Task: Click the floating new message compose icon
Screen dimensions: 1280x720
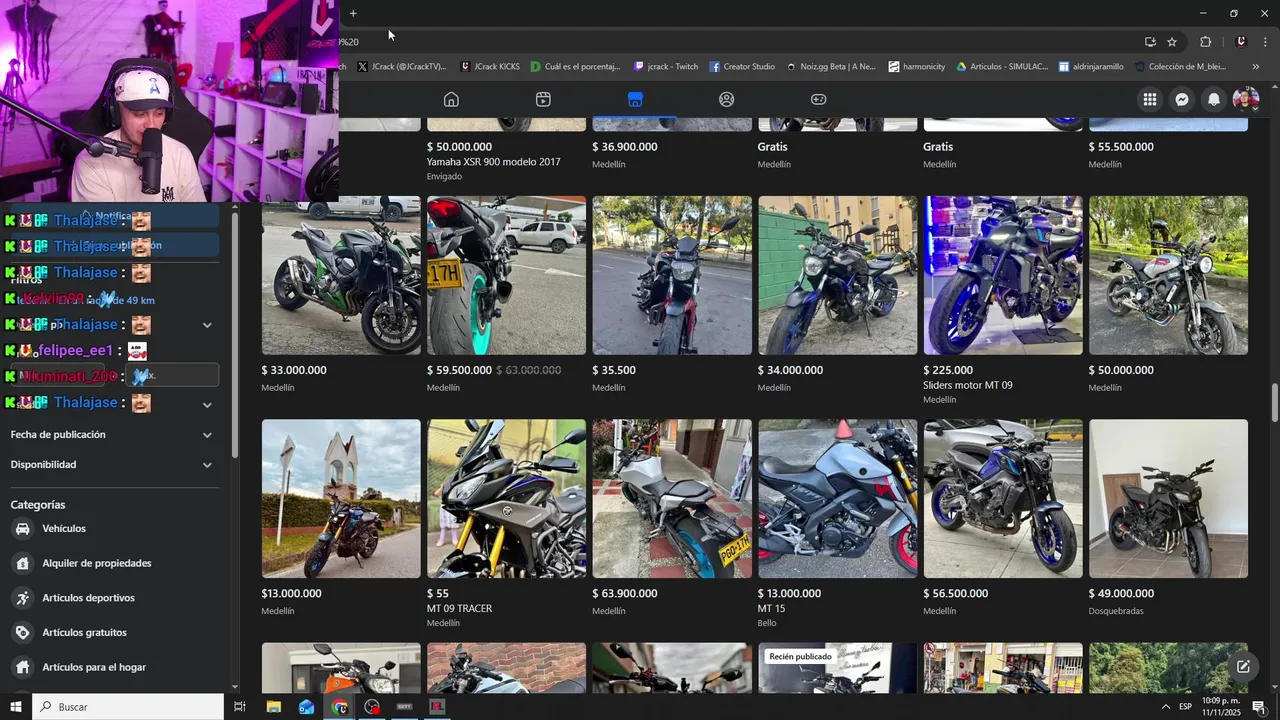Action: (x=1243, y=667)
